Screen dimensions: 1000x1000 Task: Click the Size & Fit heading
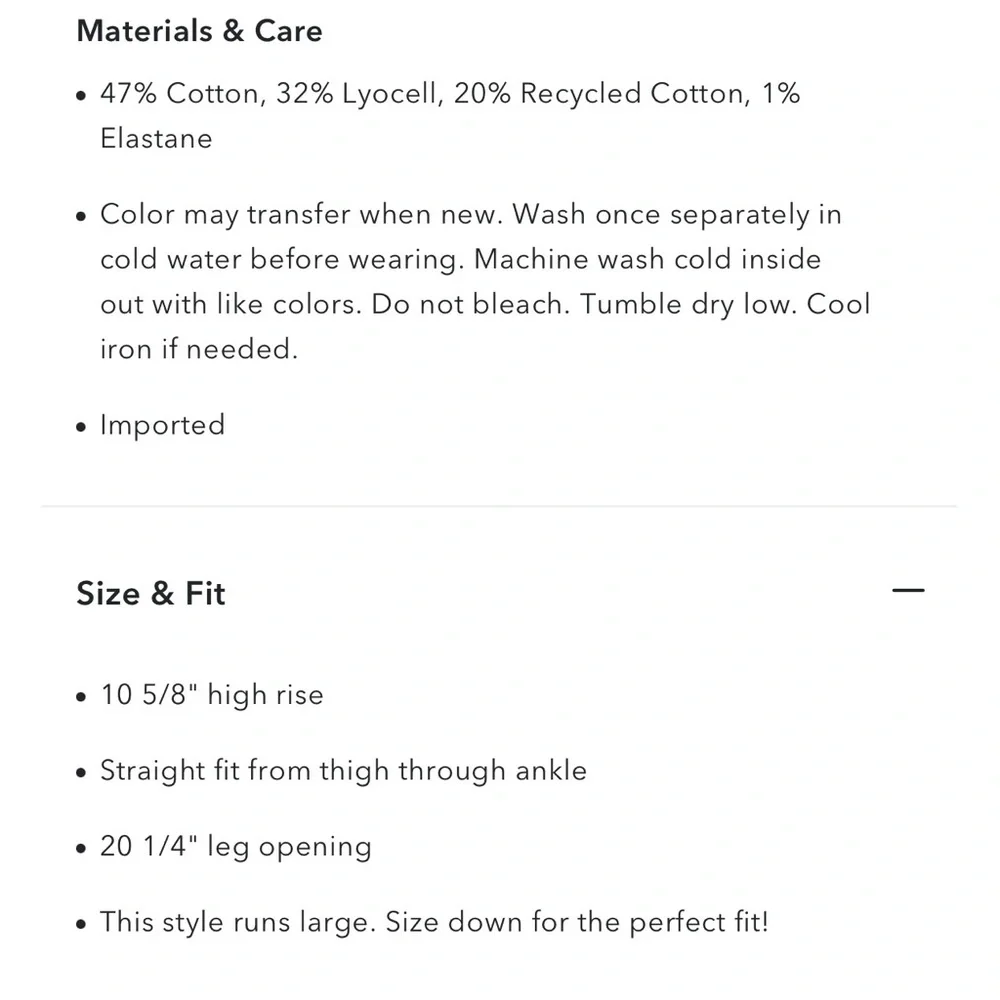click(151, 594)
